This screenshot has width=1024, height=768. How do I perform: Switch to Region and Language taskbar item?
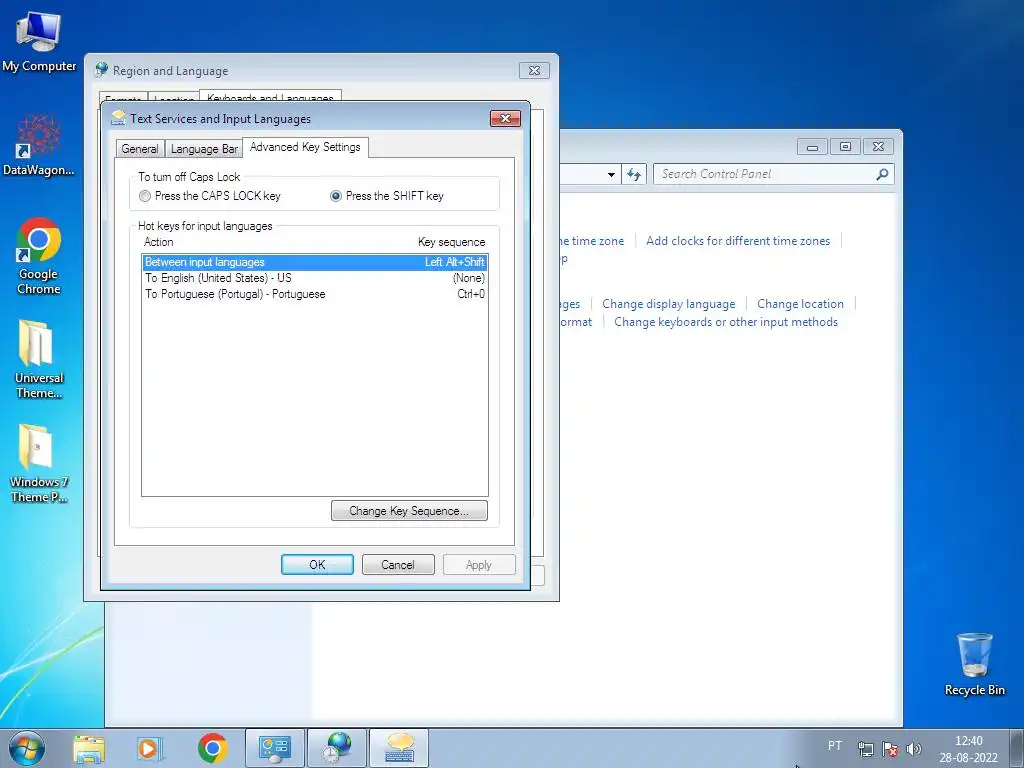point(337,748)
